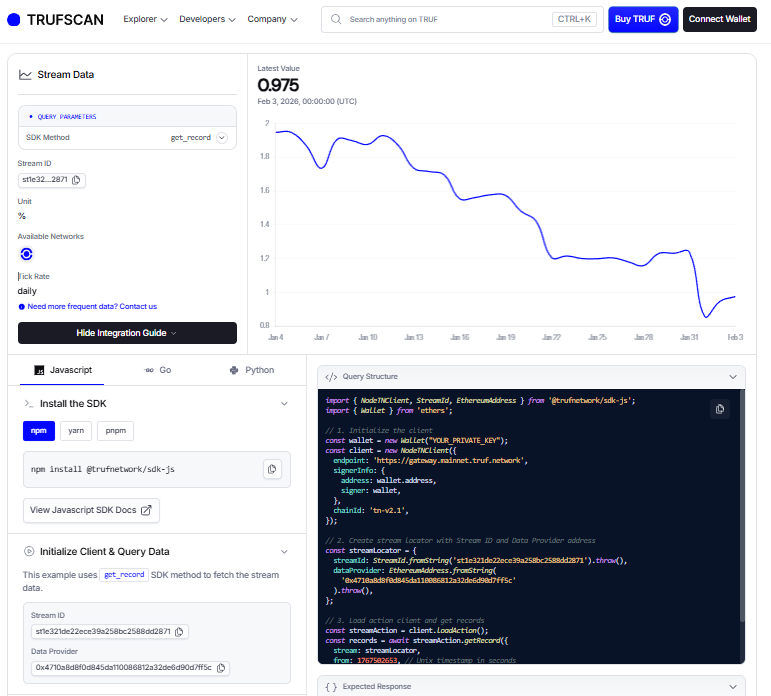
Task: Open the Company menu
Action: tap(272, 19)
